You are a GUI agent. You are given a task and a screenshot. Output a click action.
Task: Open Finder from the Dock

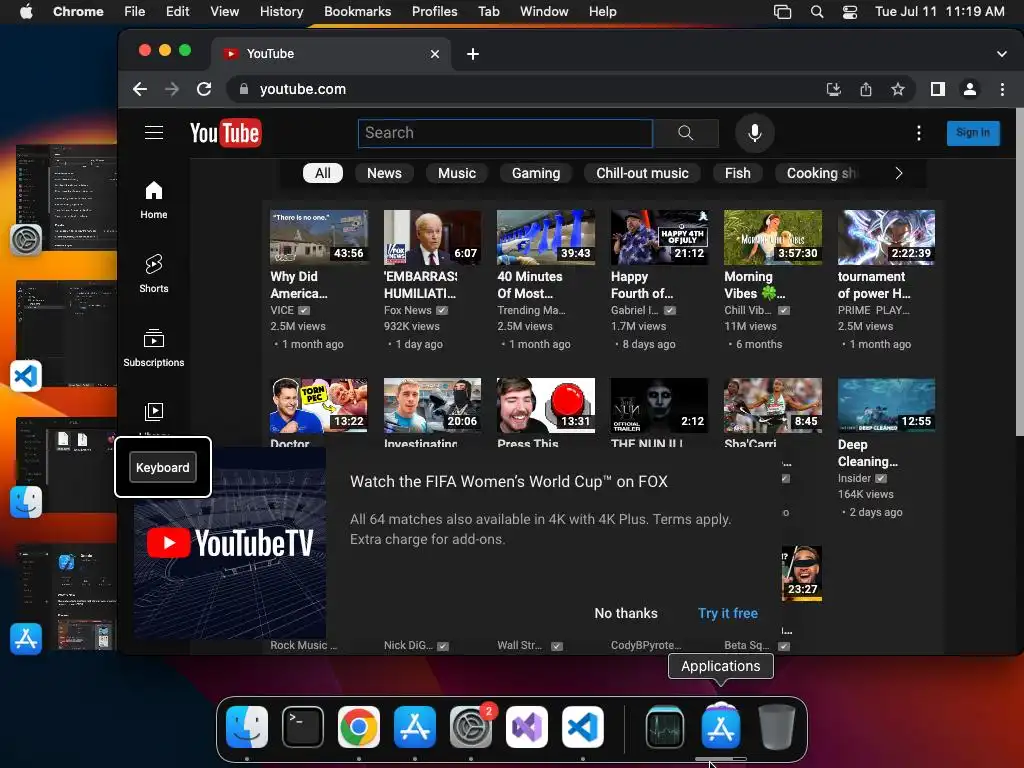tap(247, 727)
